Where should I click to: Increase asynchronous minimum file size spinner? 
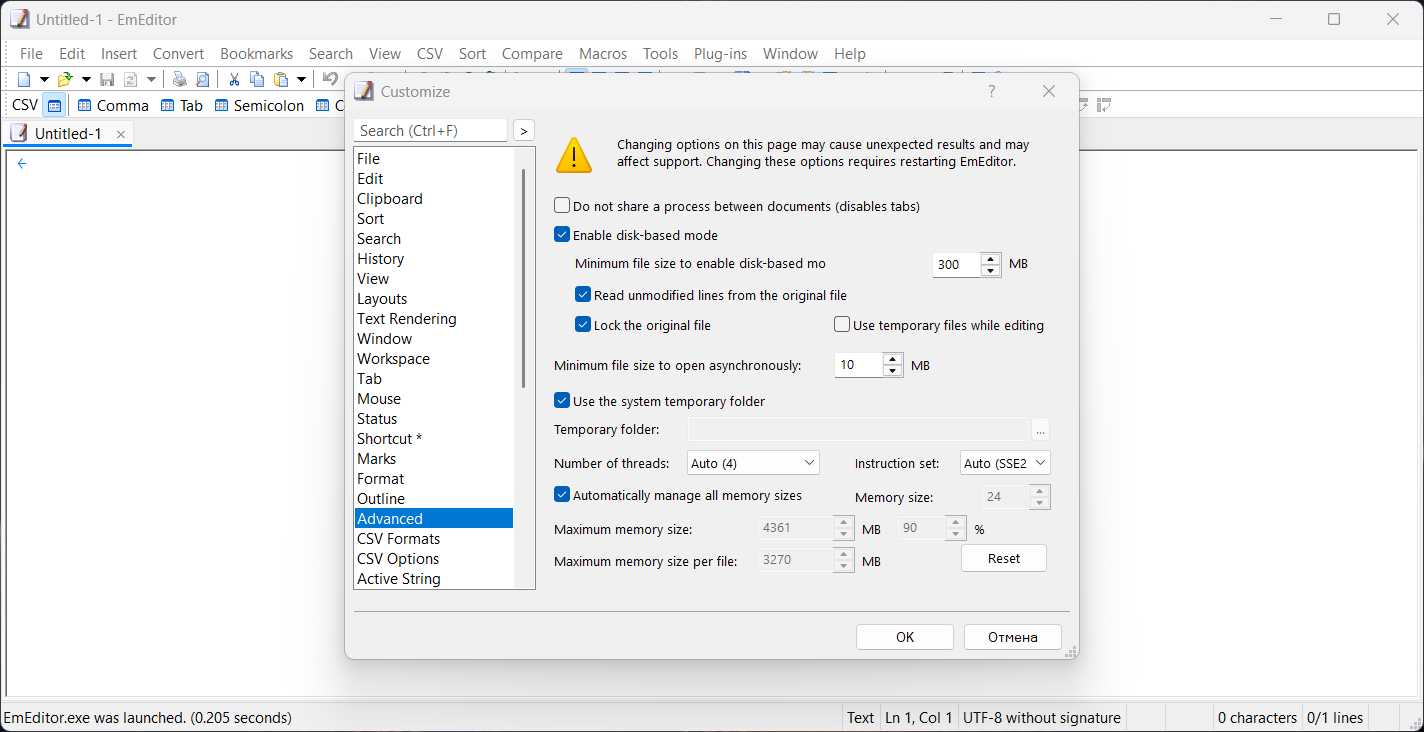click(893, 359)
